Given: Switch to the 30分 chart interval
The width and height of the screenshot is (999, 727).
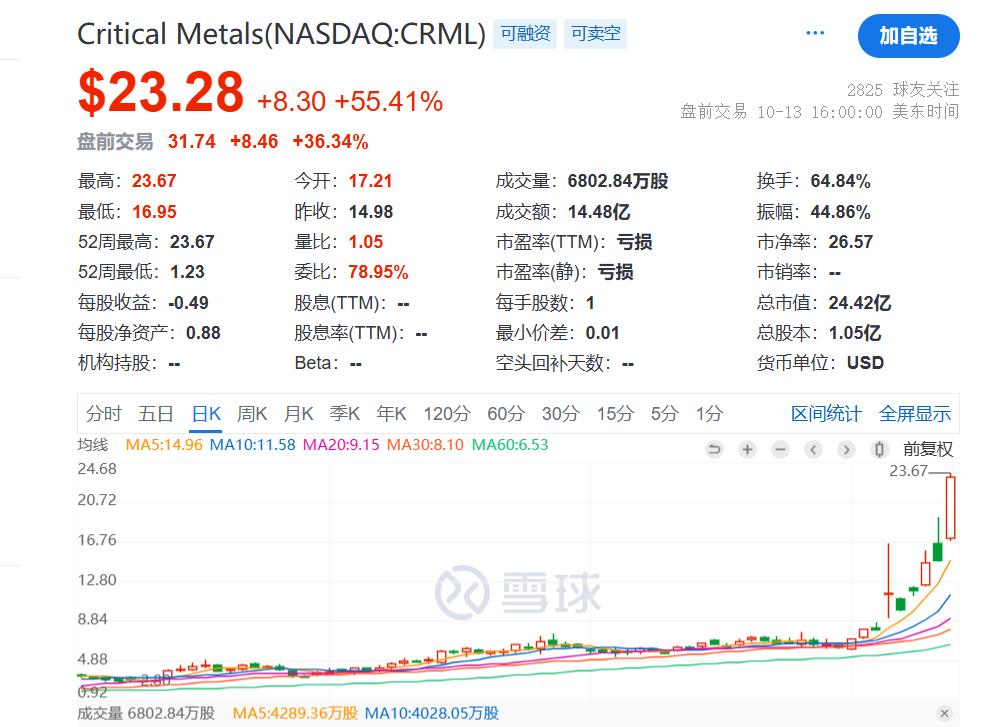Looking at the screenshot, I should point(560,414).
